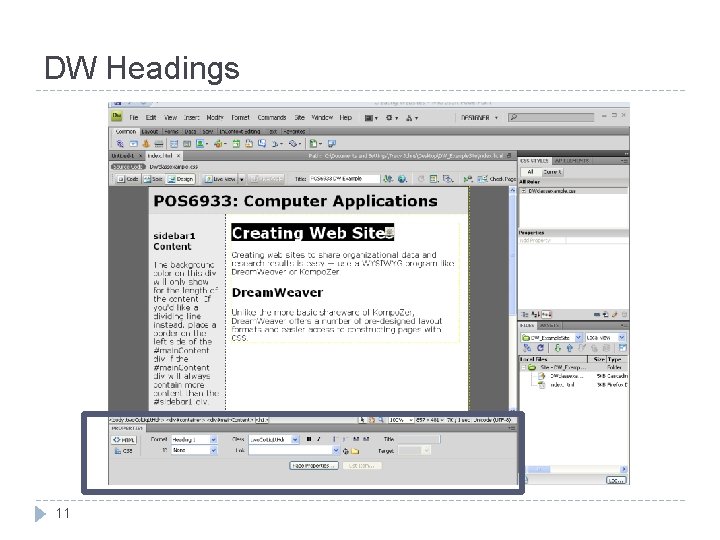Select the Creating Web Sites heading

point(312,233)
